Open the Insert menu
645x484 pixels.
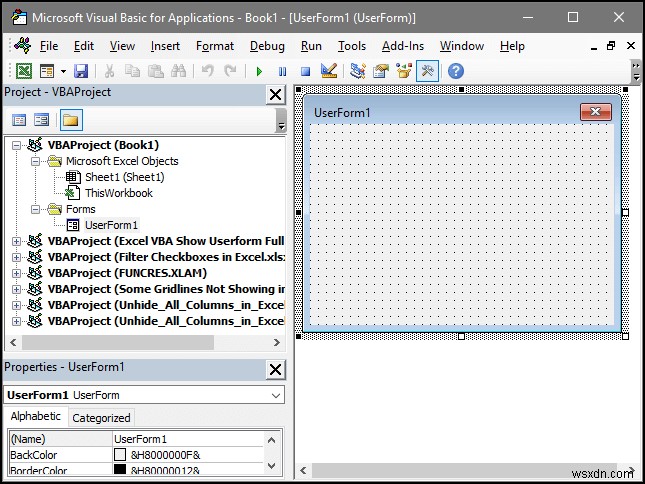(x=165, y=46)
